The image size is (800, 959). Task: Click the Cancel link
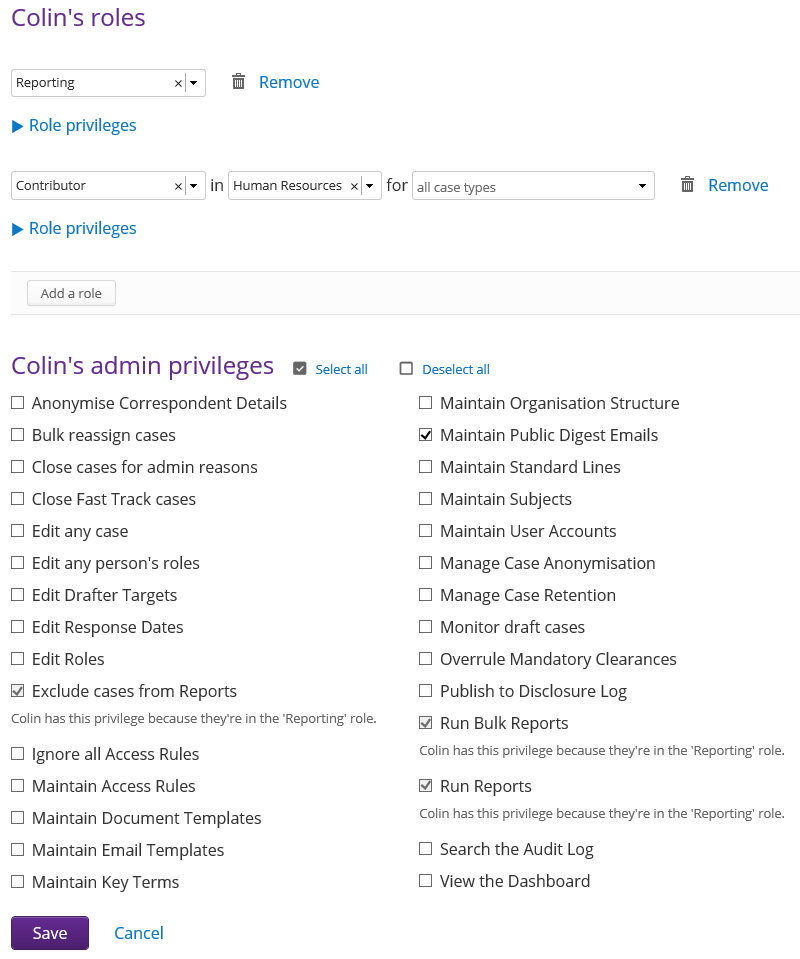pyautogui.click(x=139, y=933)
